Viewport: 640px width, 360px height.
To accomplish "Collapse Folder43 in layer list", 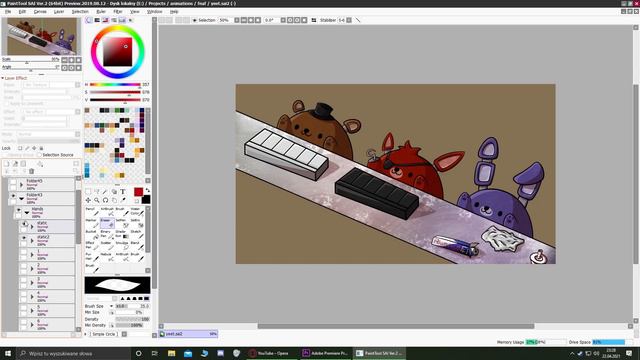I will tap(22, 198).
